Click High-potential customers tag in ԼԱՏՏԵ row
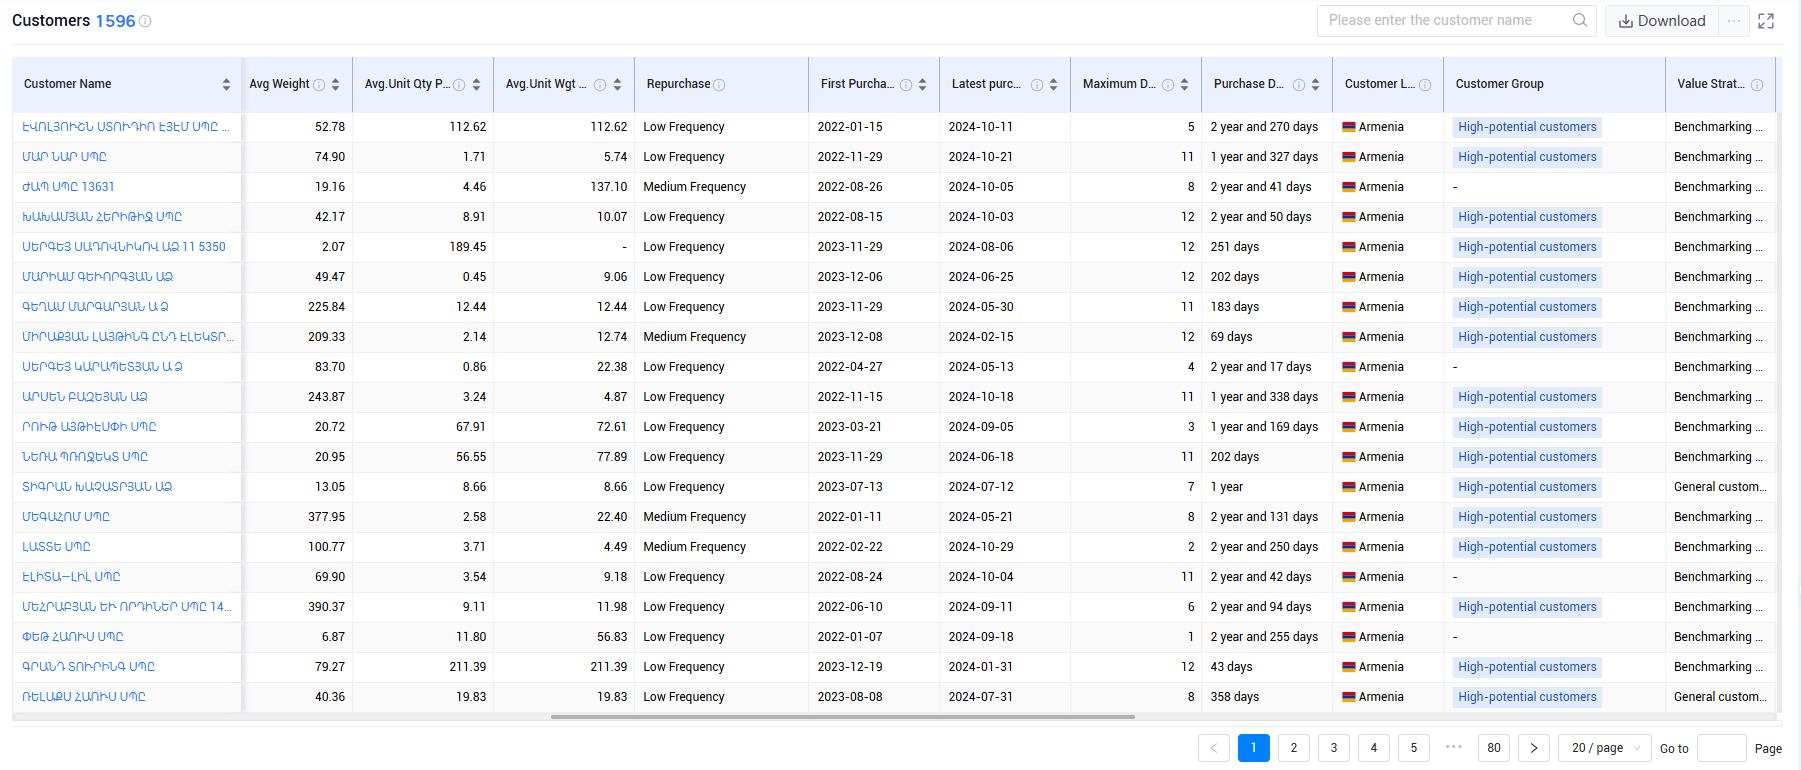 click(x=1527, y=547)
